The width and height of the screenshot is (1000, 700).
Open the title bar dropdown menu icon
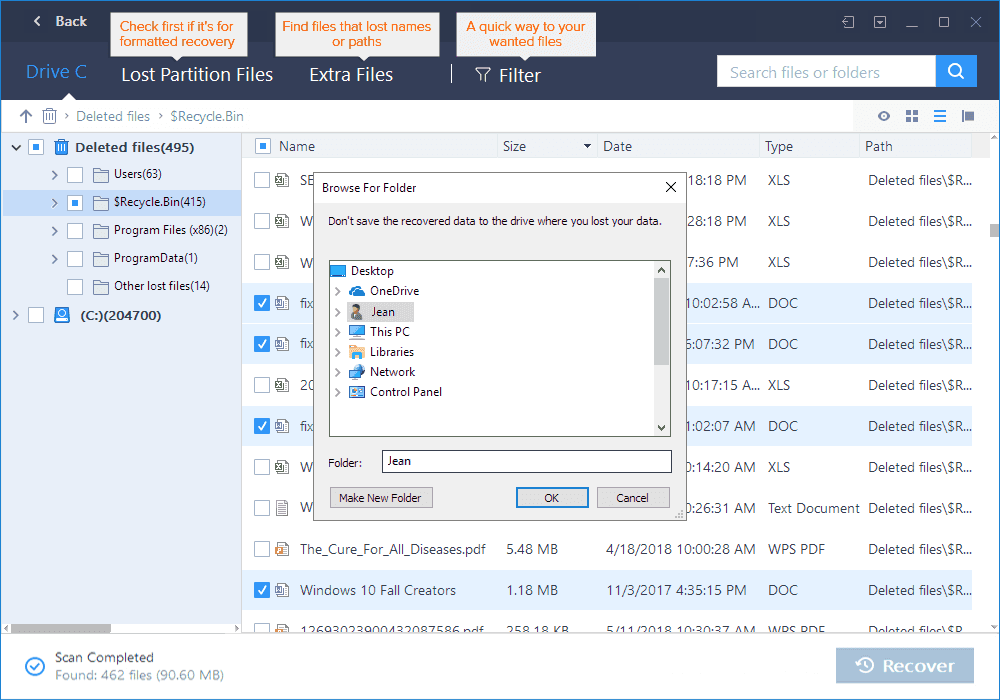(879, 22)
